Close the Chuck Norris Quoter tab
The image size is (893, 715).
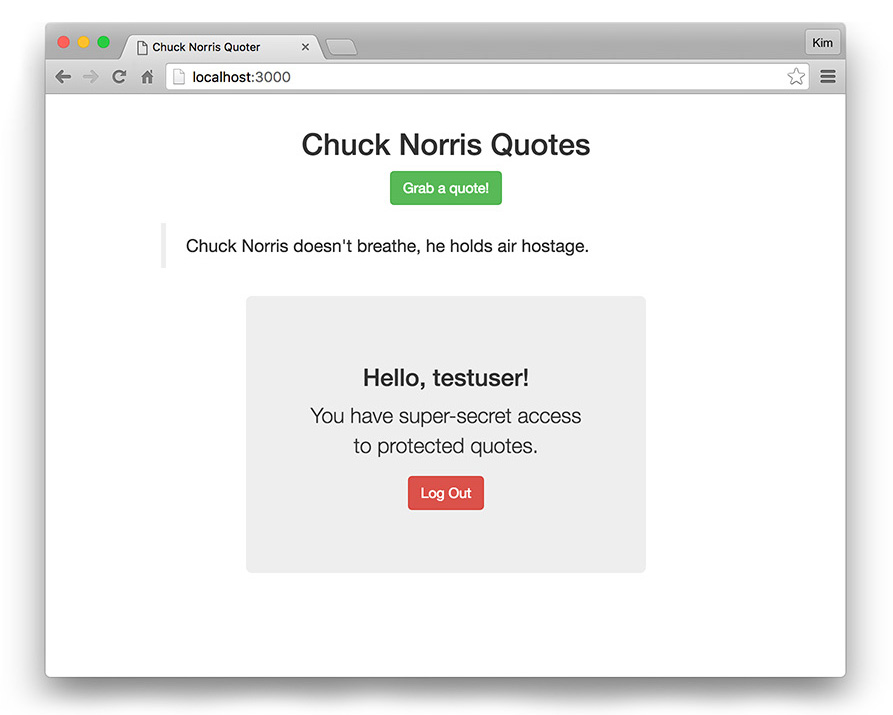click(305, 47)
